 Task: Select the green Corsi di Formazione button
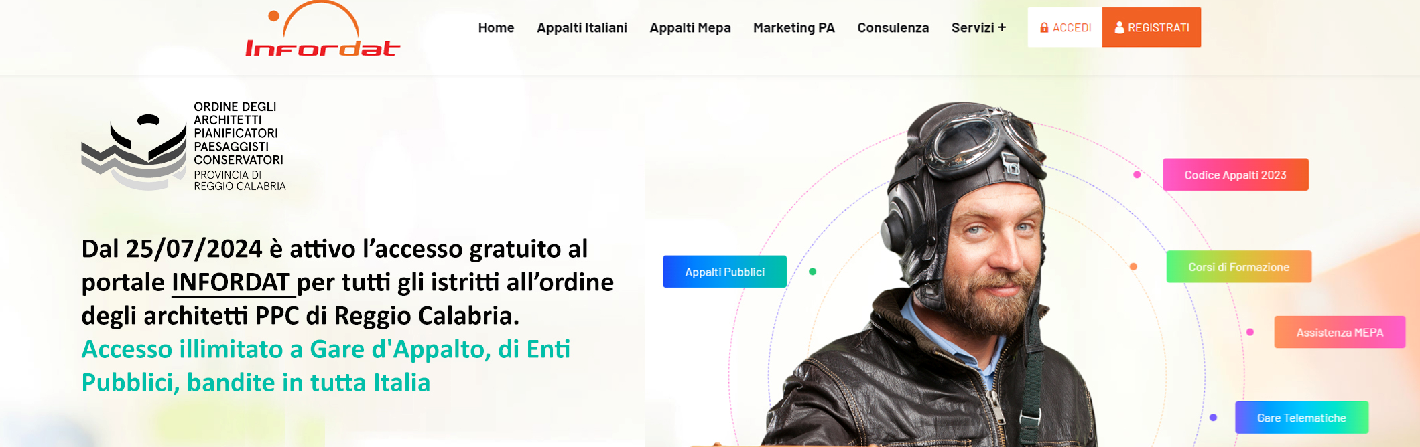click(1238, 267)
